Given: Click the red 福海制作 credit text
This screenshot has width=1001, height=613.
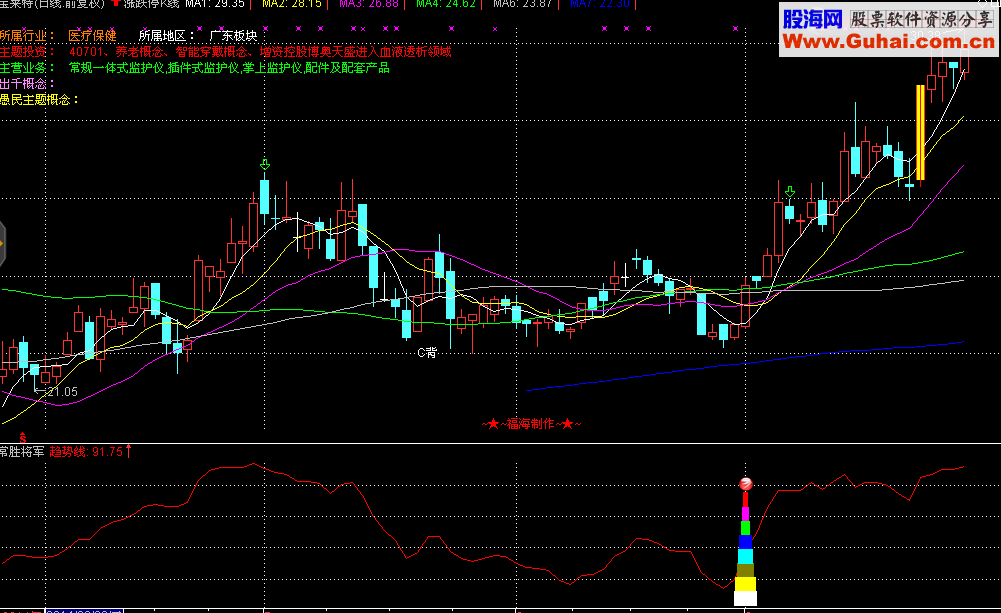Looking at the screenshot, I should tap(531, 424).
